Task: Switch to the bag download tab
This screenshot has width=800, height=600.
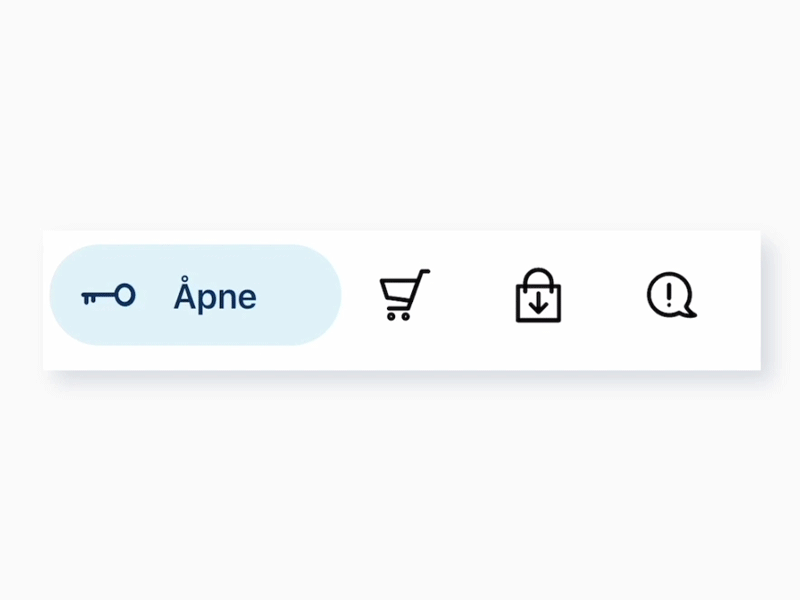Action: tap(538, 296)
